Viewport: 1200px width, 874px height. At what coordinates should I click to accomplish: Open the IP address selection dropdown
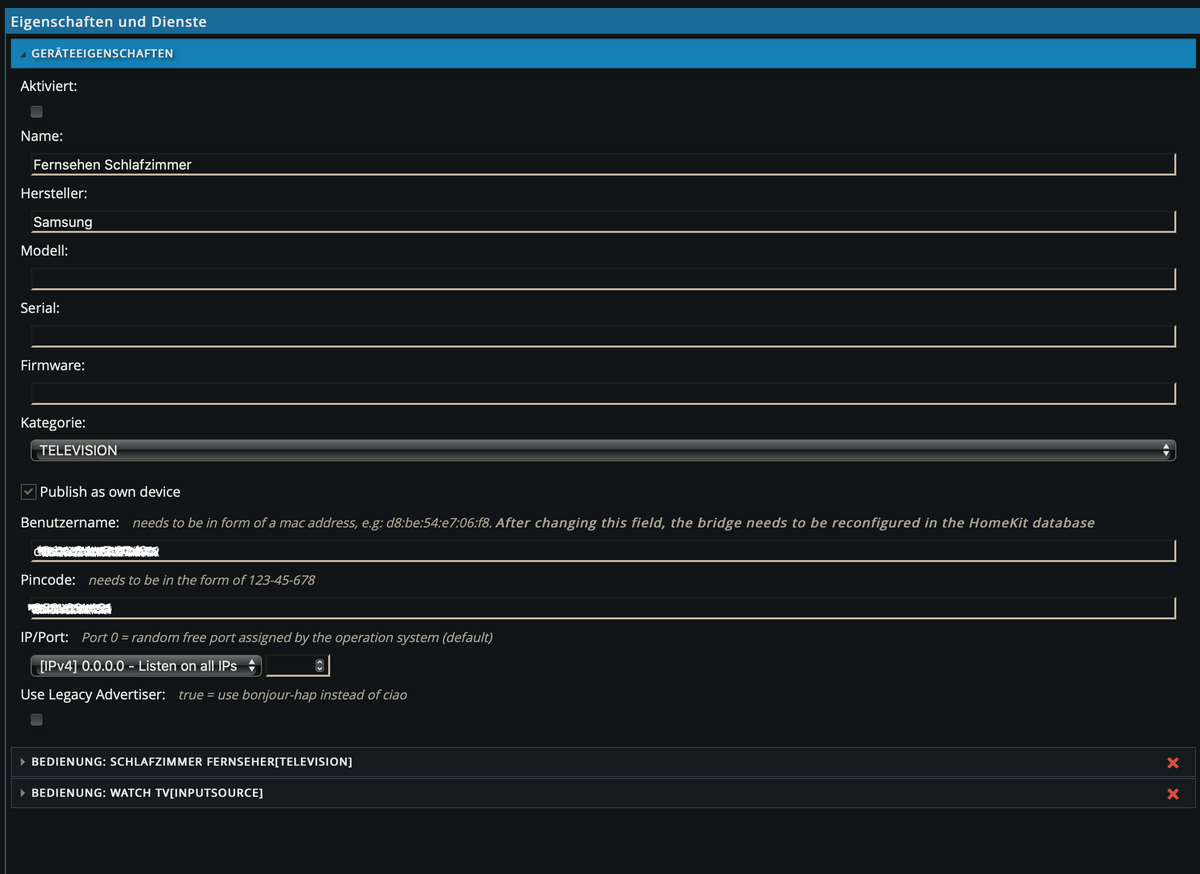[x=145, y=665]
